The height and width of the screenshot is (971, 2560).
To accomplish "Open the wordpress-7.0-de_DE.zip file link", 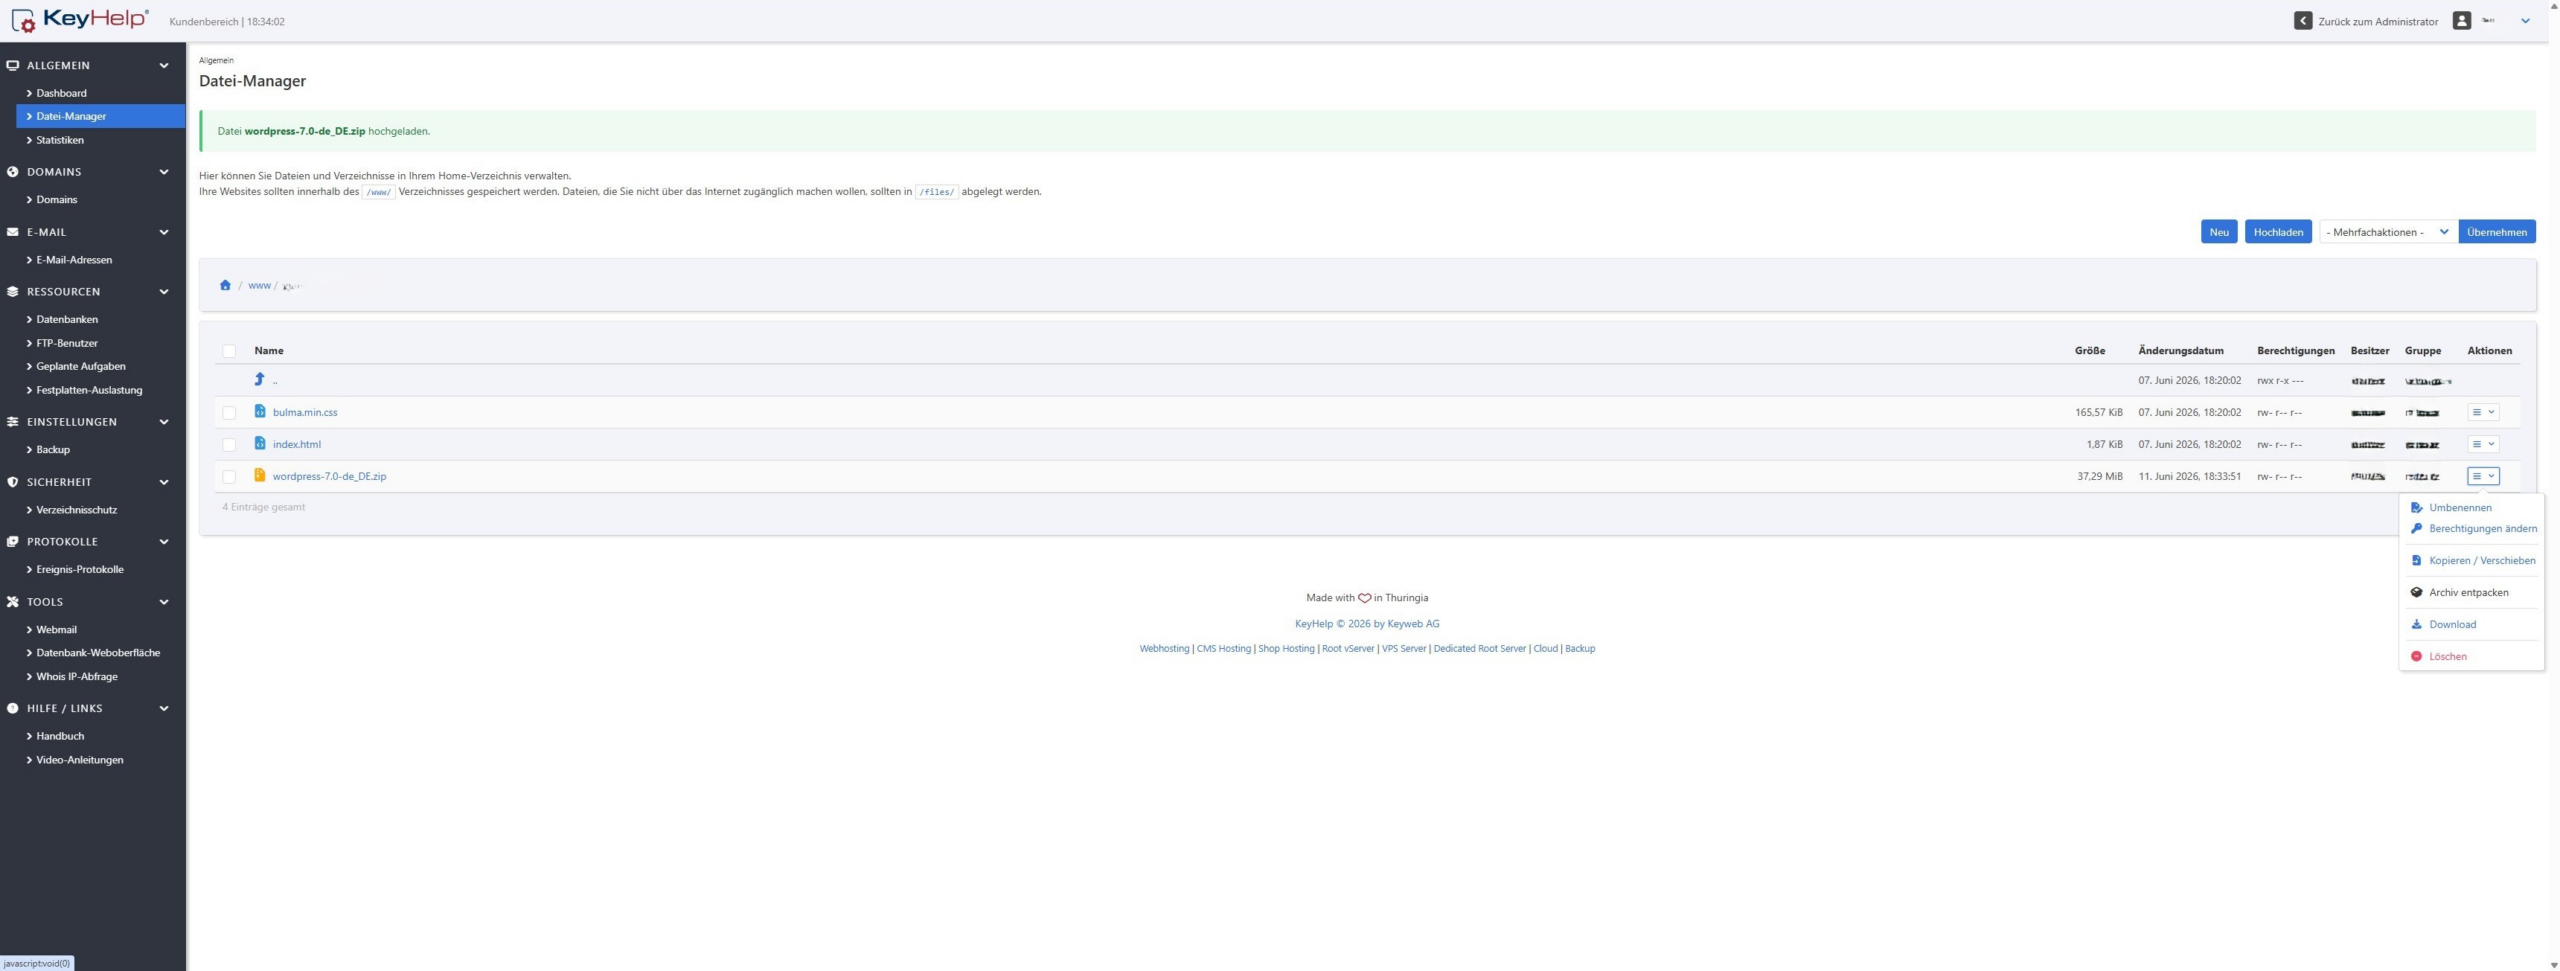I will pos(329,476).
